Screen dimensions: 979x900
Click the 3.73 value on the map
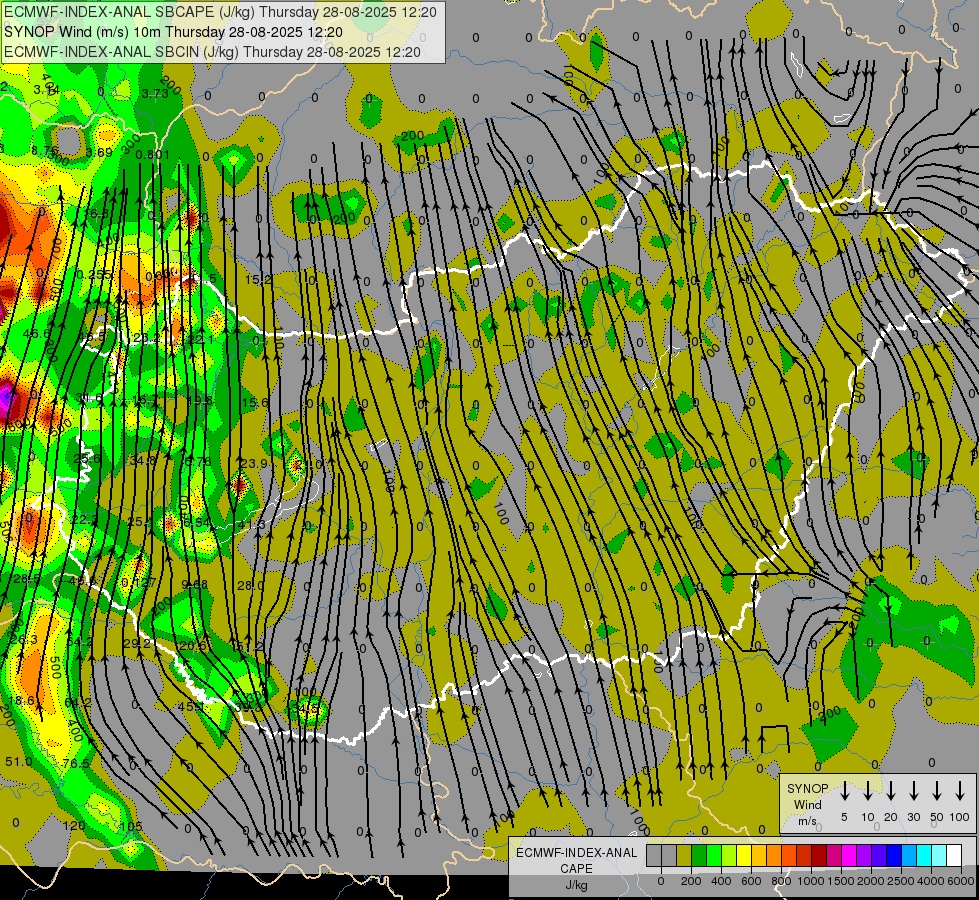(155, 94)
